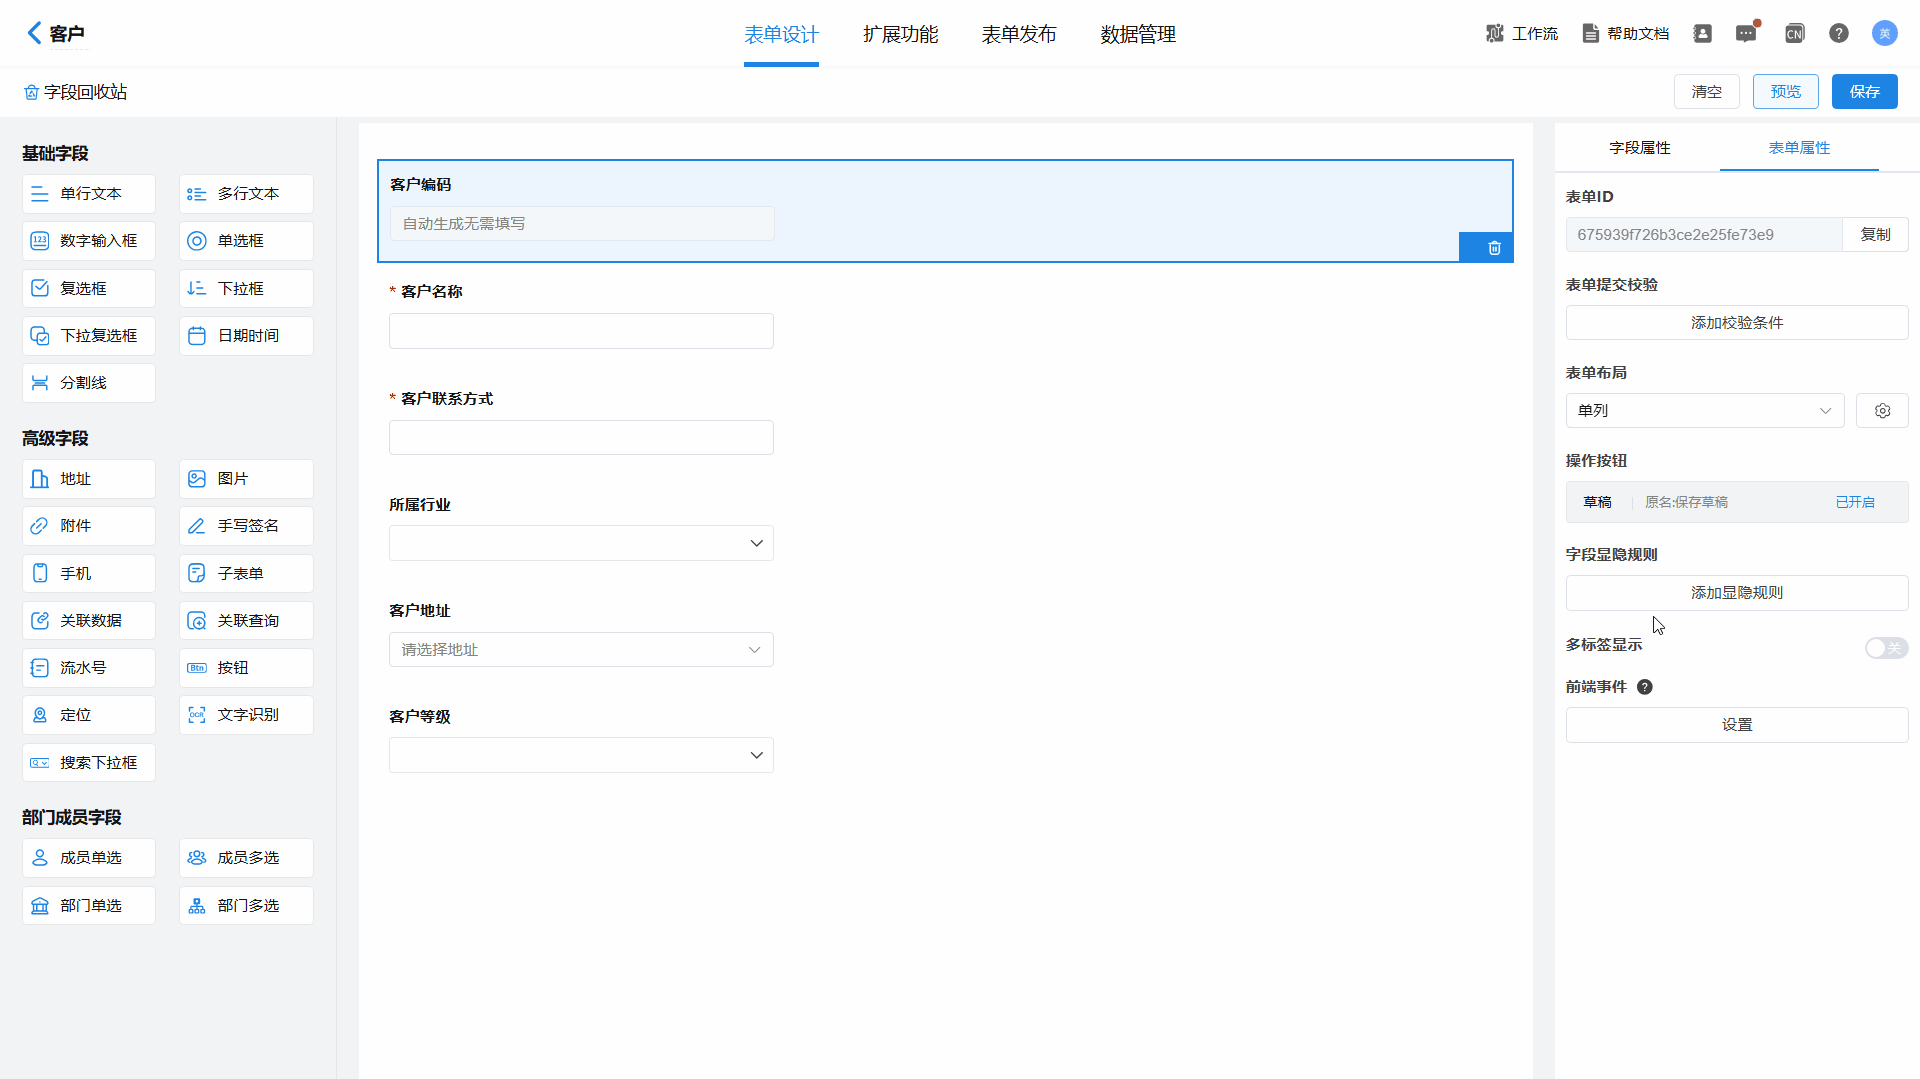Screen dimensions: 1920x1079
Task: Click the 表单ID value field
Action: 1704,235
